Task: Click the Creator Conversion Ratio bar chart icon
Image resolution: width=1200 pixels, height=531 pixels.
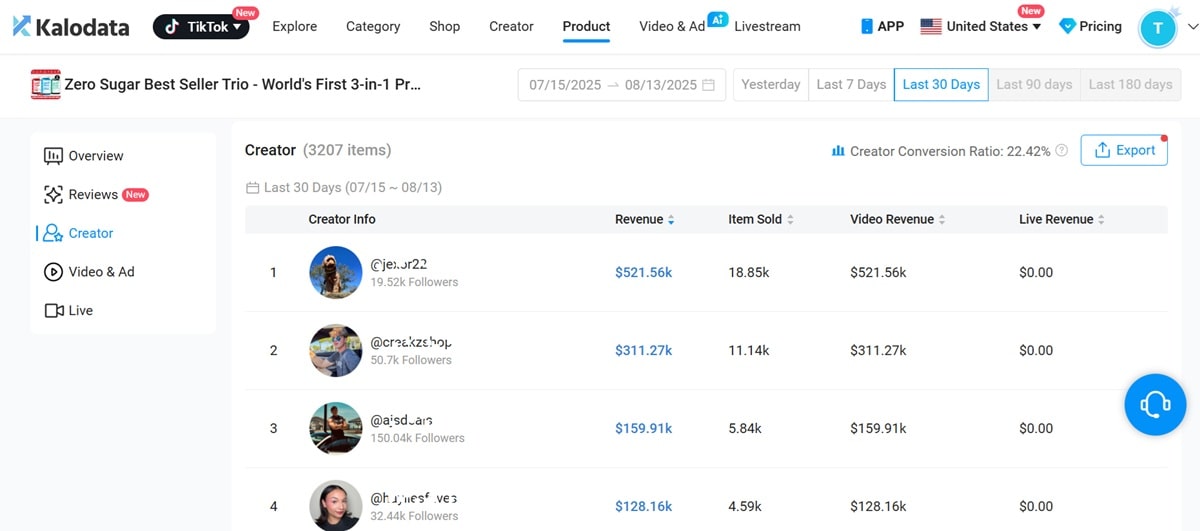Action: coord(838,151)
